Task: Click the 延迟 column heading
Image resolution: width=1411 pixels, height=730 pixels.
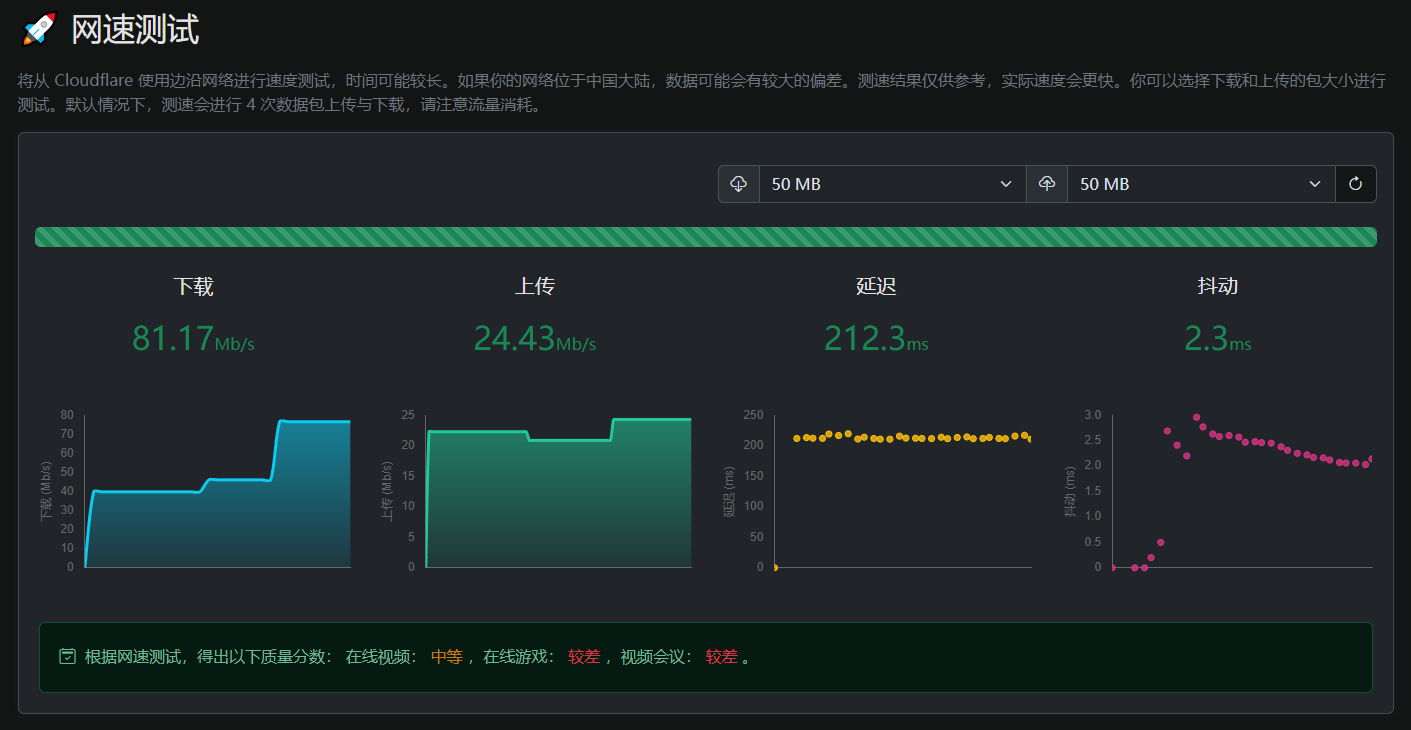Action: click(x=876, y=286)
